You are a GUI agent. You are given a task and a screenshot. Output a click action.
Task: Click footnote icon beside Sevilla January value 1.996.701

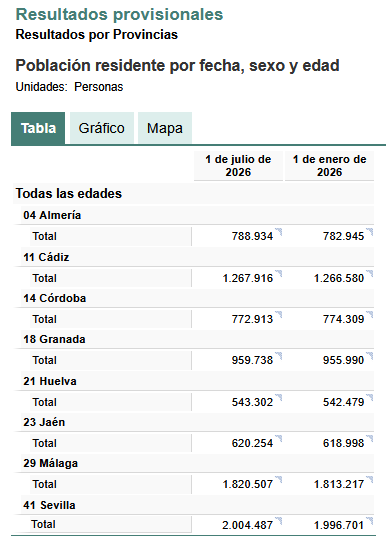coord(369,521)
